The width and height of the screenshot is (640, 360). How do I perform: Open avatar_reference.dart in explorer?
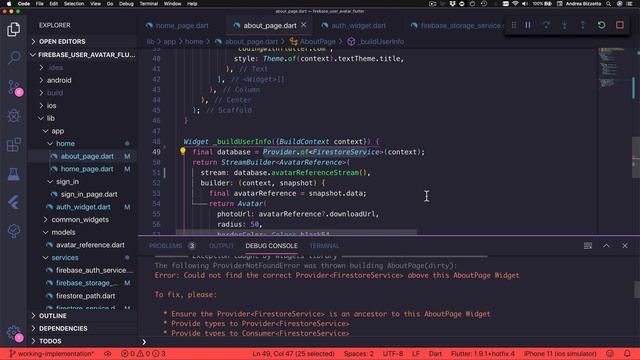(90, 245)
